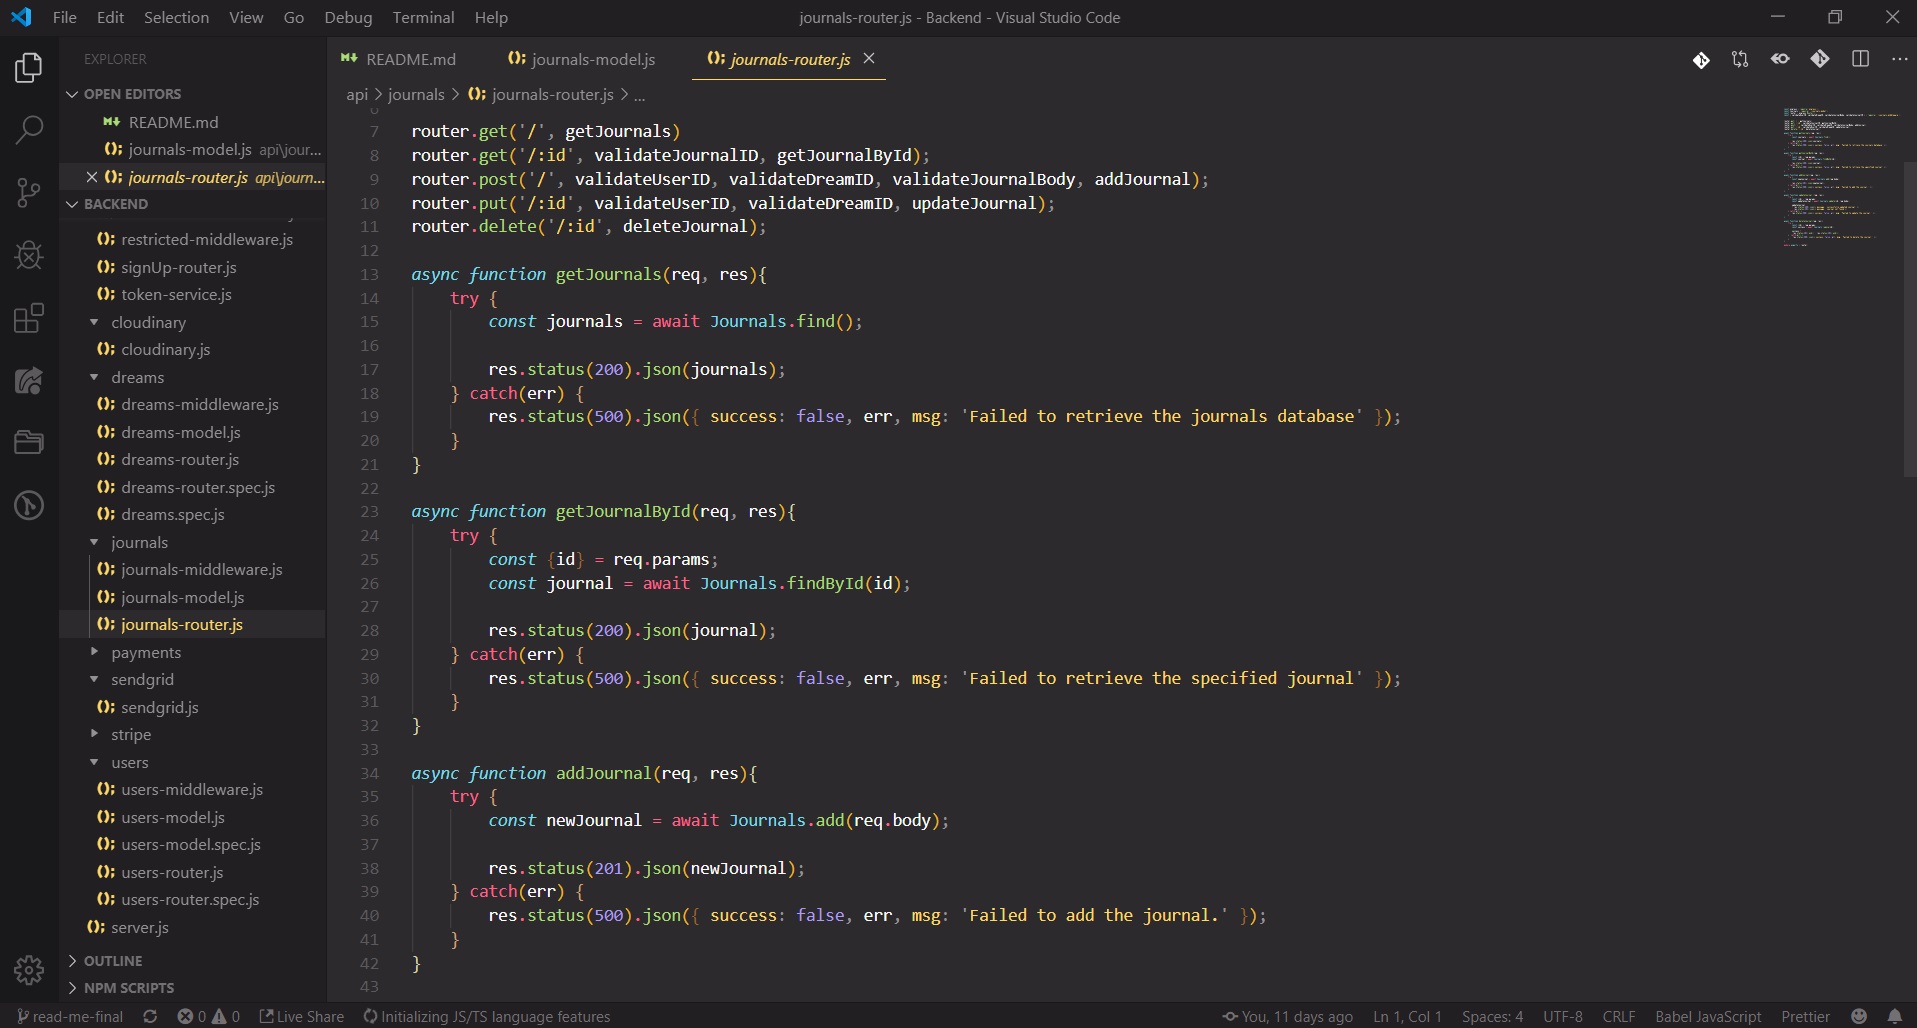The image size is (1917, 1028).
Task: Click the read-me-final branch indicator
Action: click(70, 1016)
